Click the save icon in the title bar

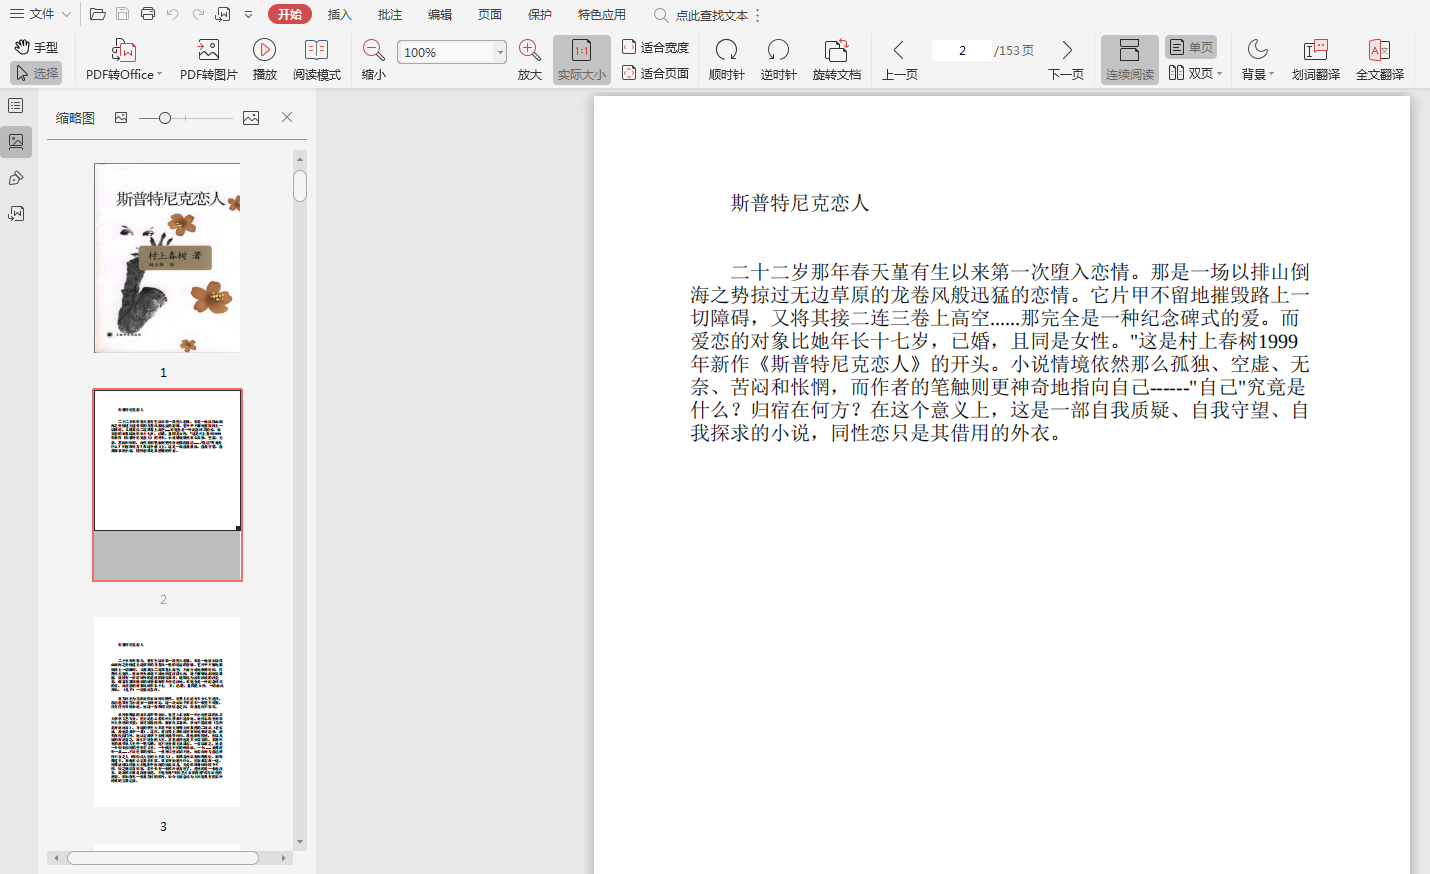(x=122, y=14)
